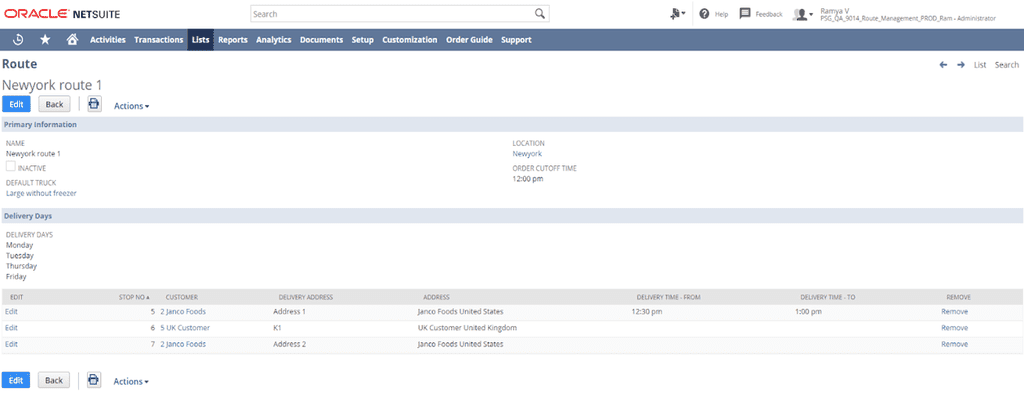The width and height of the screenshot is (1024, 397).
Task: Open the Activities menu
Action: [108, 40]
